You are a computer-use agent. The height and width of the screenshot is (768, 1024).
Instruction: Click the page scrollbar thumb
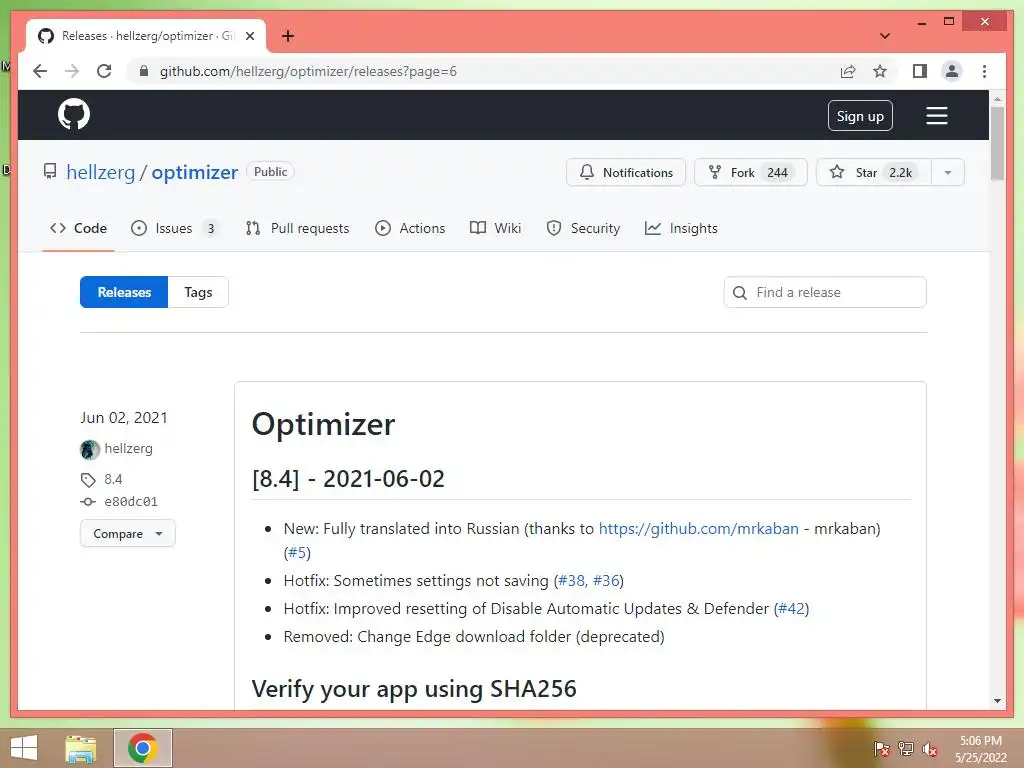997,143
